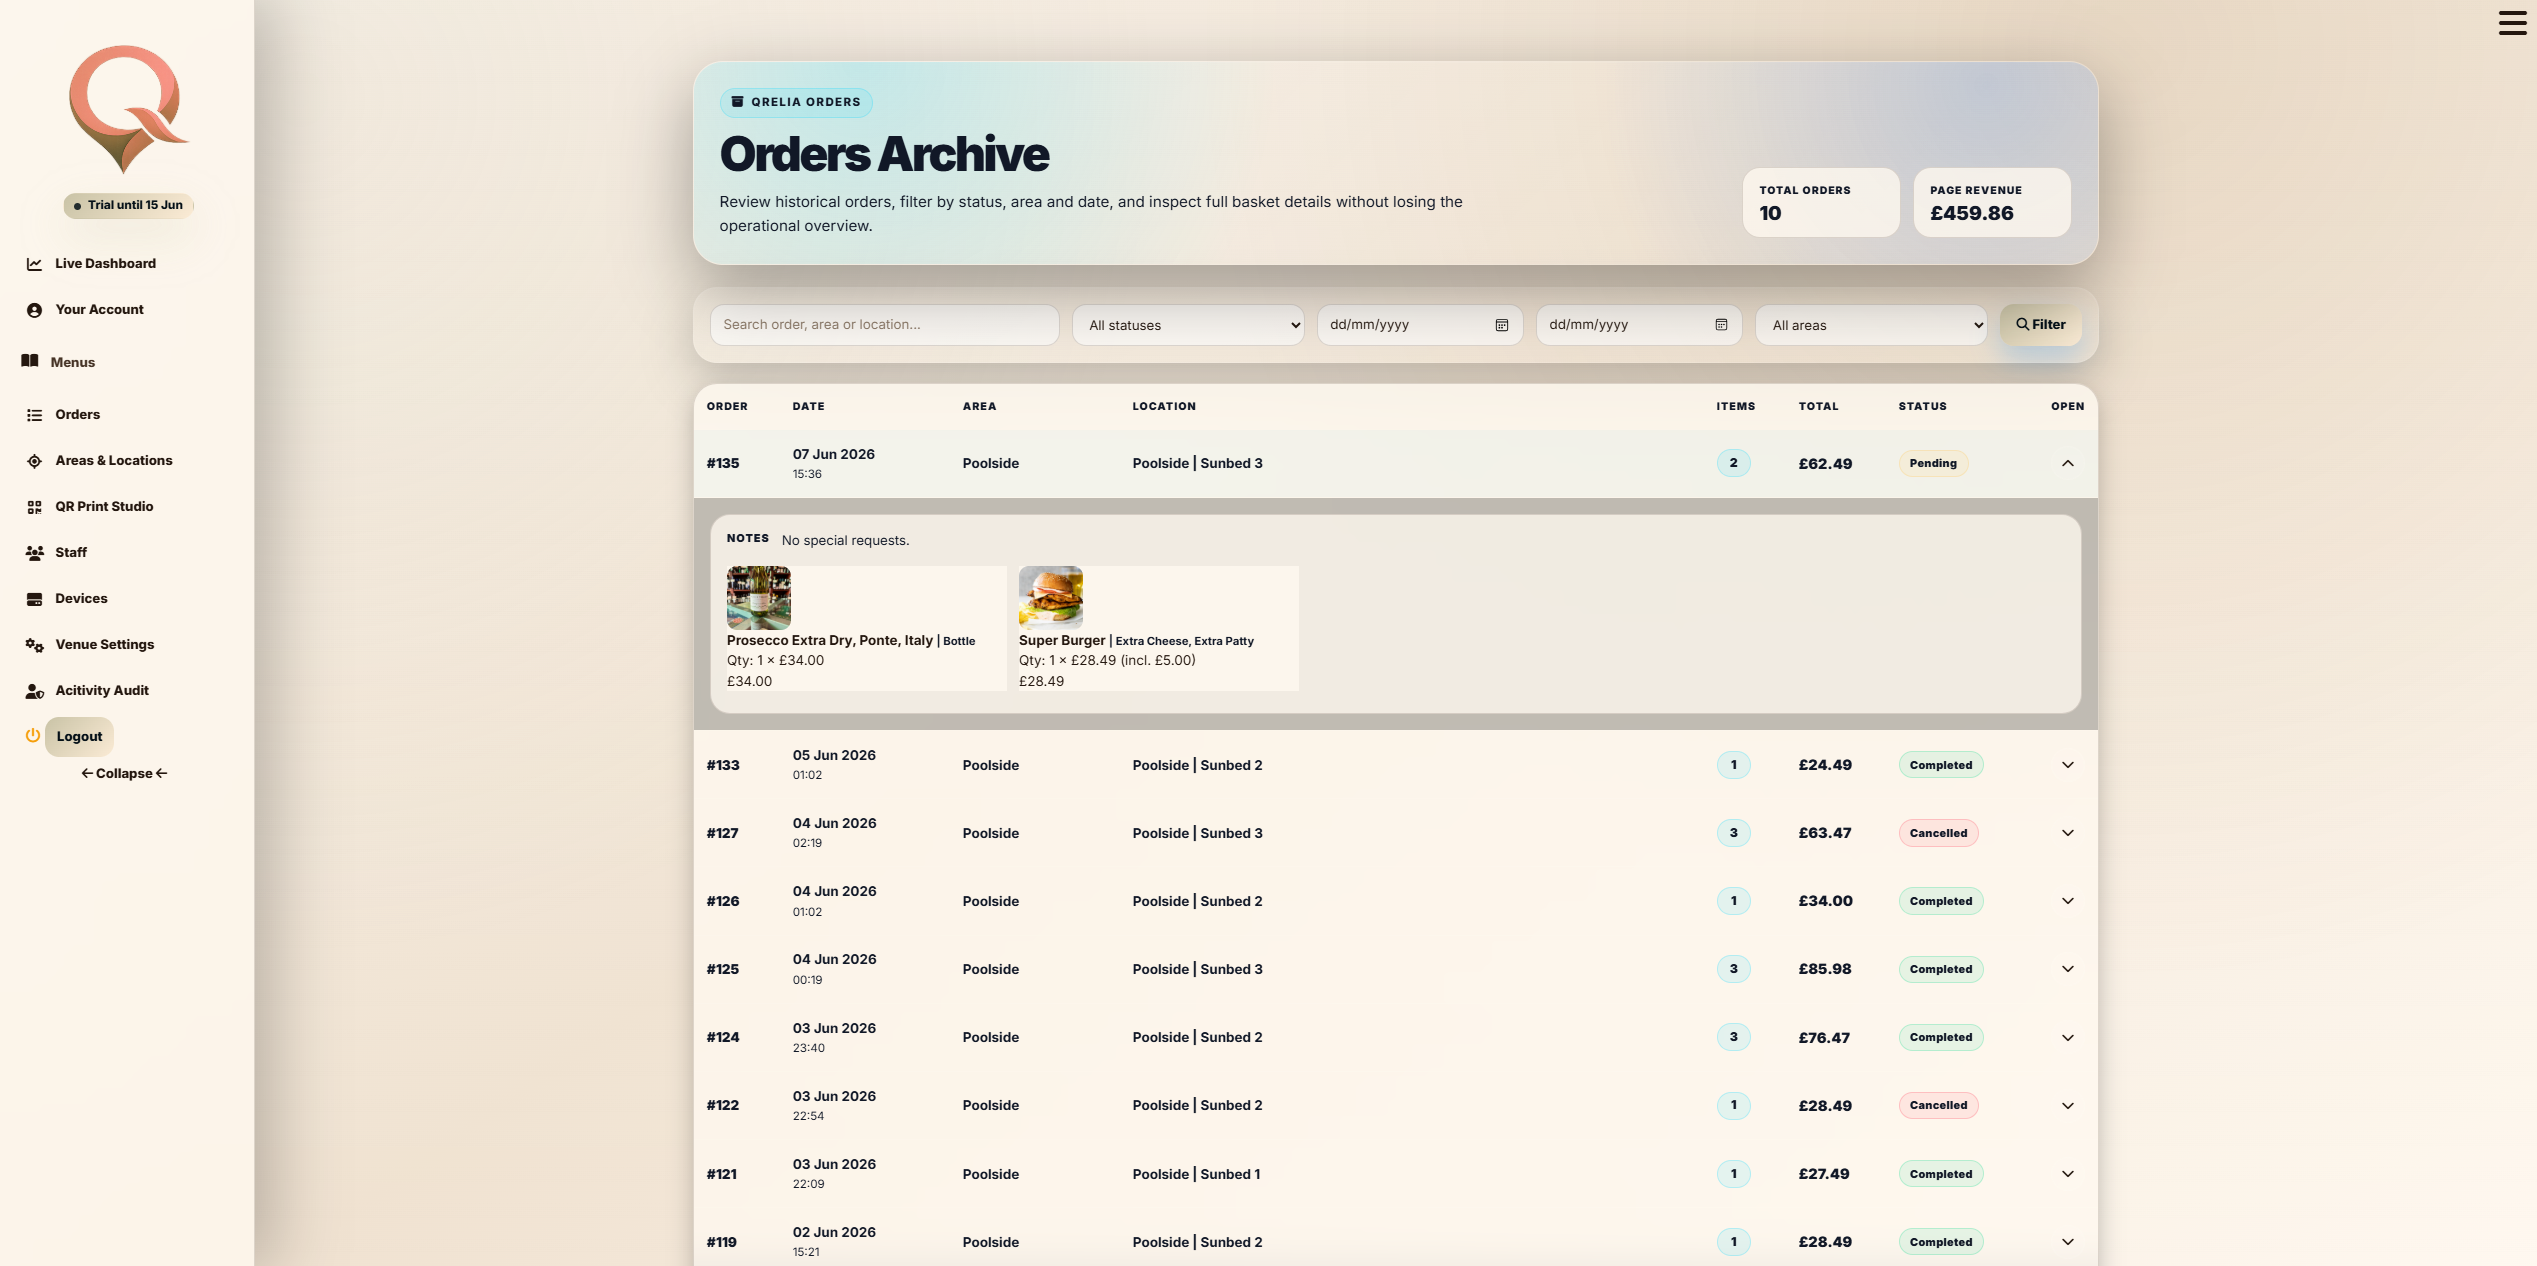This screenshot has width=2537, height=1266.
Task: Expand order #125 row
Action: pyautogui.click(x=2067, y=970)
